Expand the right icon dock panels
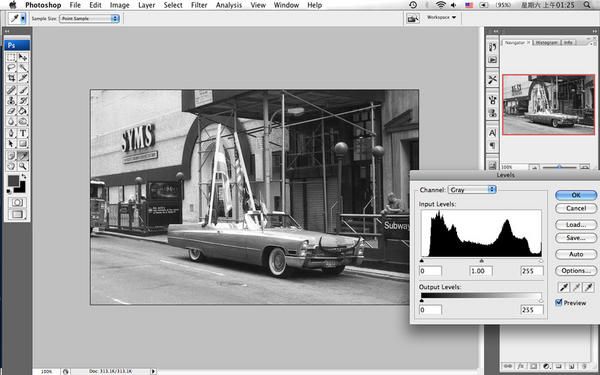The height and width of the screenshot is (375, 600). pyautogui.click(x=495, y=31)
